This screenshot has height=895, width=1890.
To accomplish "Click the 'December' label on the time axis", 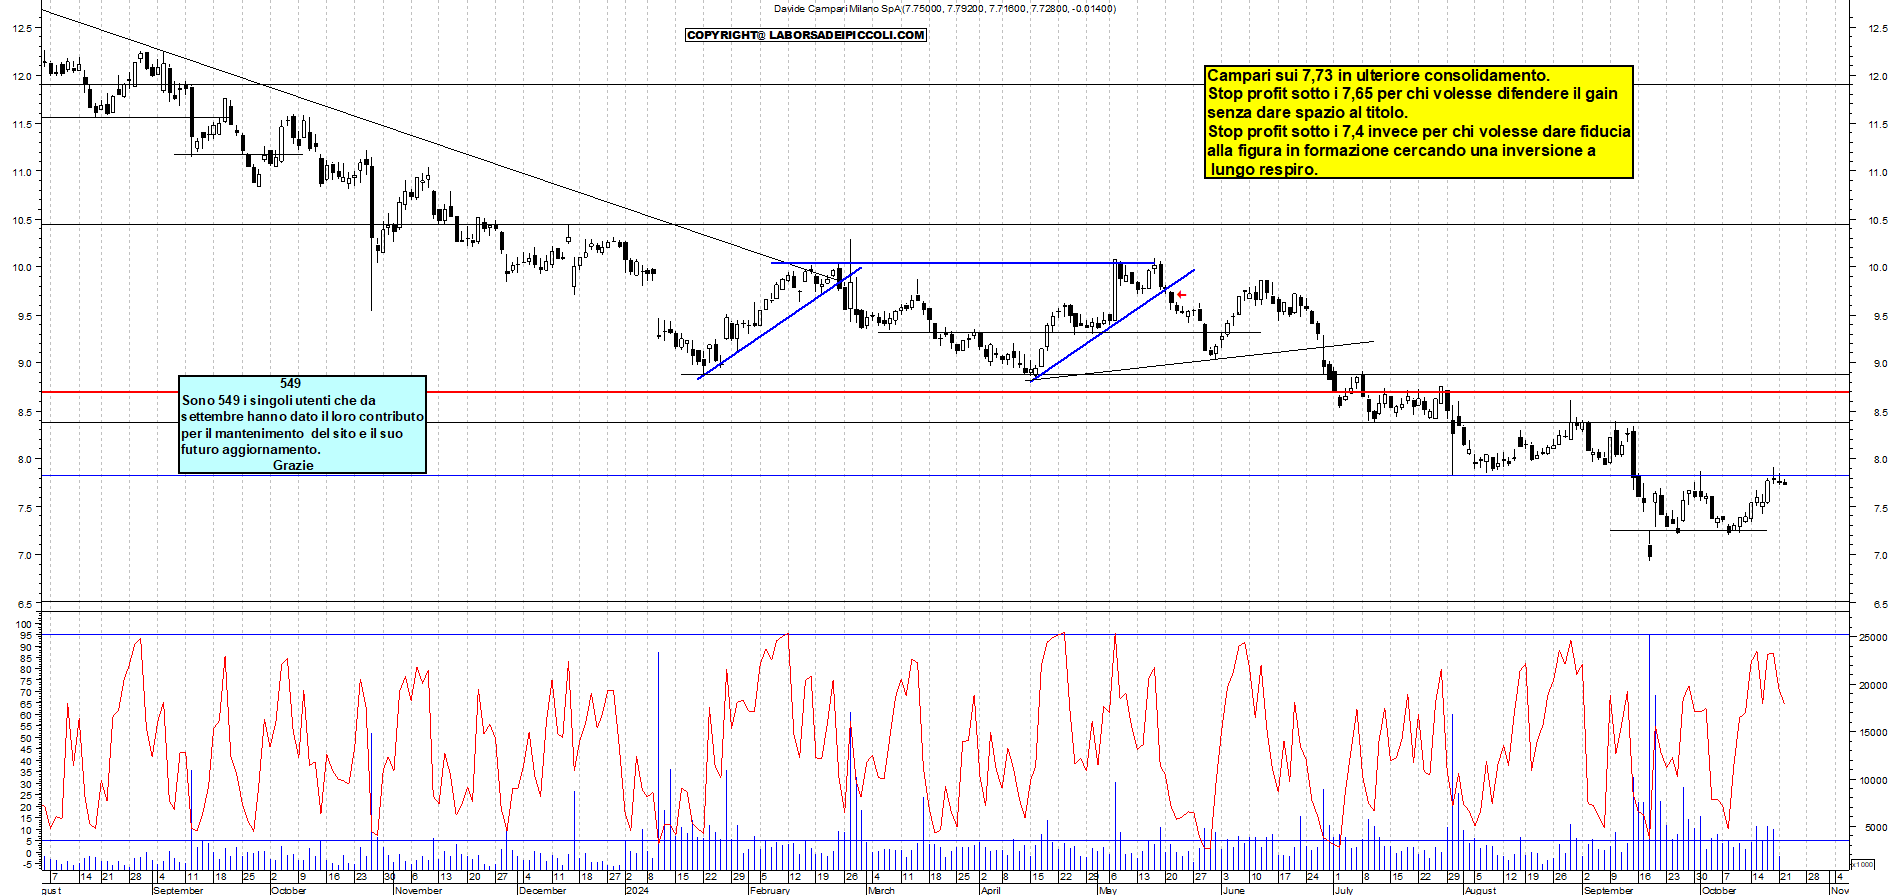I will tap(543, 890).
